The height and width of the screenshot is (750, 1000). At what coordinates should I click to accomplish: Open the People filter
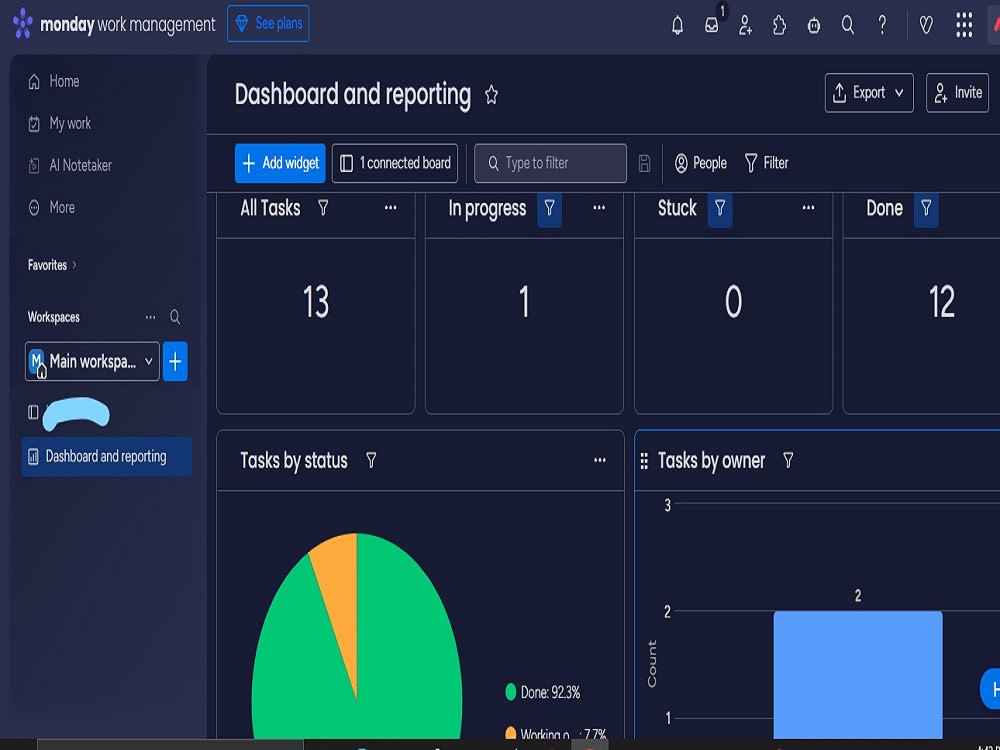700,163
